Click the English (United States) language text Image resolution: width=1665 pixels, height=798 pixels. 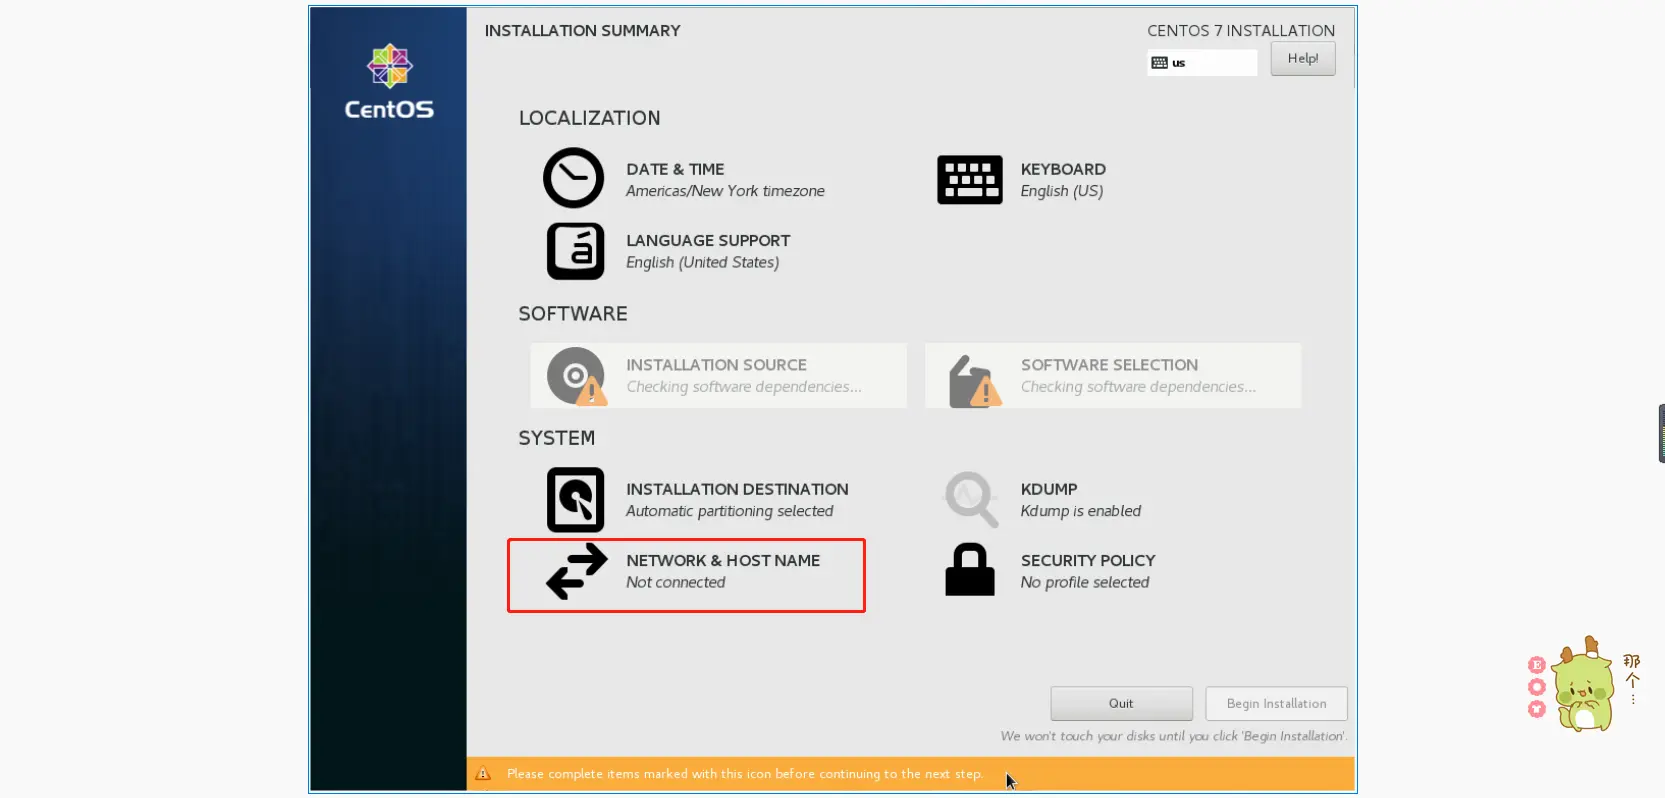point(702,263)
